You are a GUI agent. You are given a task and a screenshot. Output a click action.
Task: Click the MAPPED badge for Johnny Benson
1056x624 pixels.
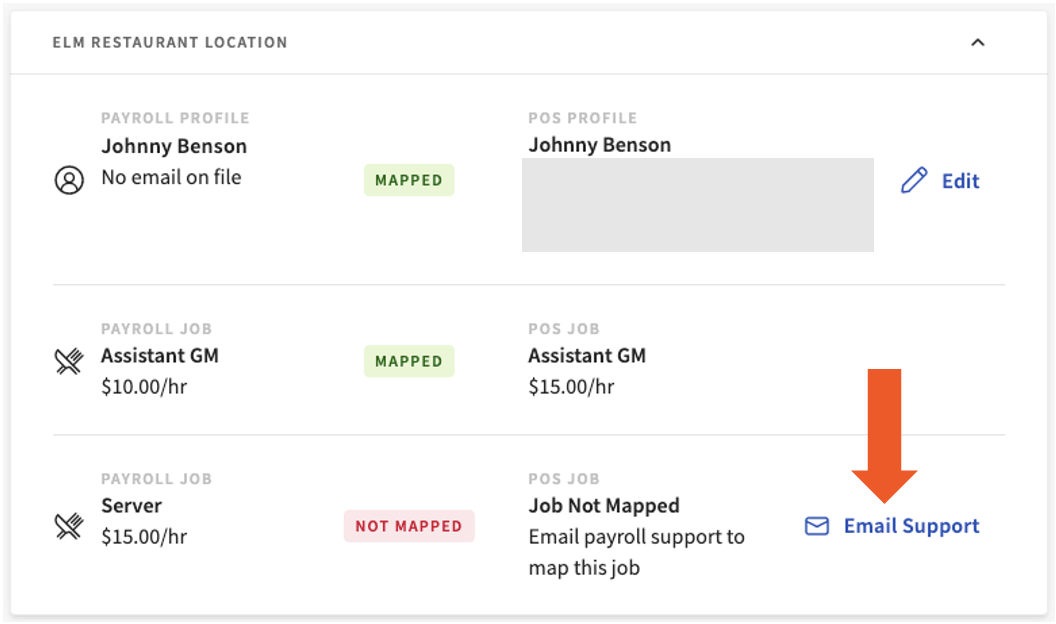click(408, 180)
